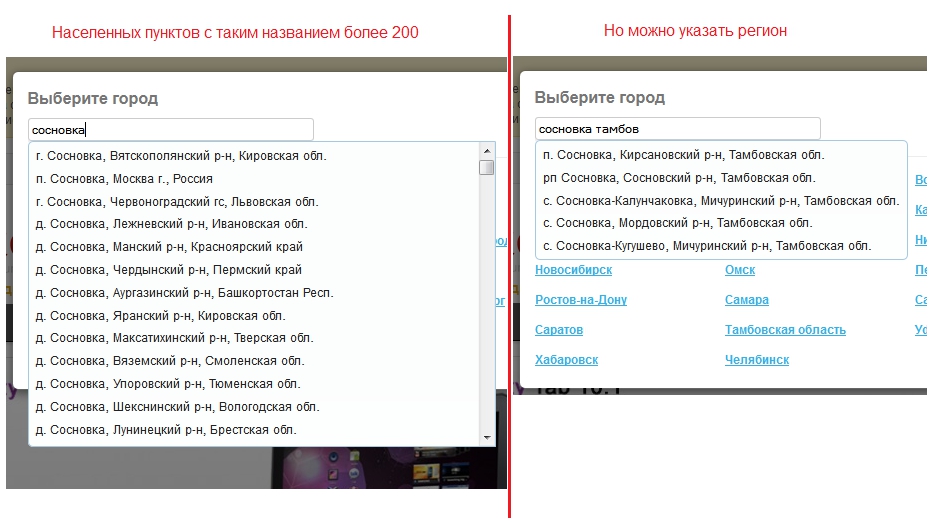This screenshot has width=931, height=522.
Task: Select 'г. Сосновка, Вятскополянский р-н, Кировская обл.'
Action: point(181,156)
